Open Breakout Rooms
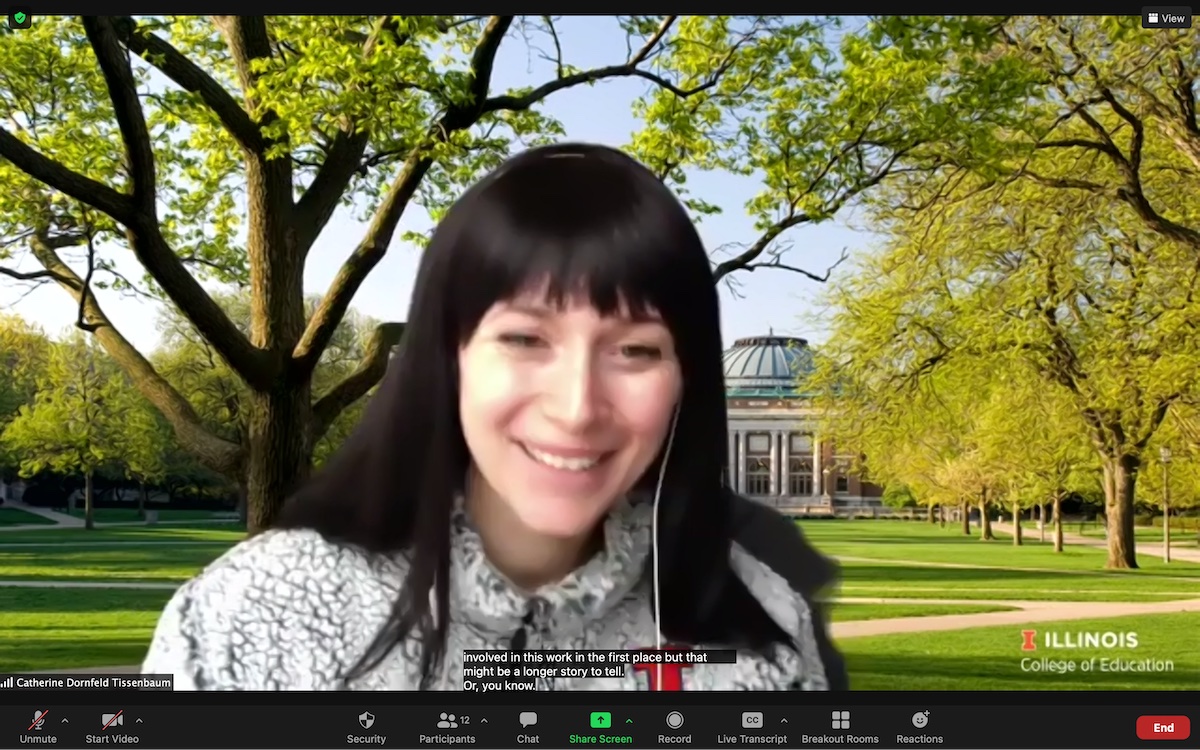Viewport: 1200px width, 750px height. [x=840, y=726]
